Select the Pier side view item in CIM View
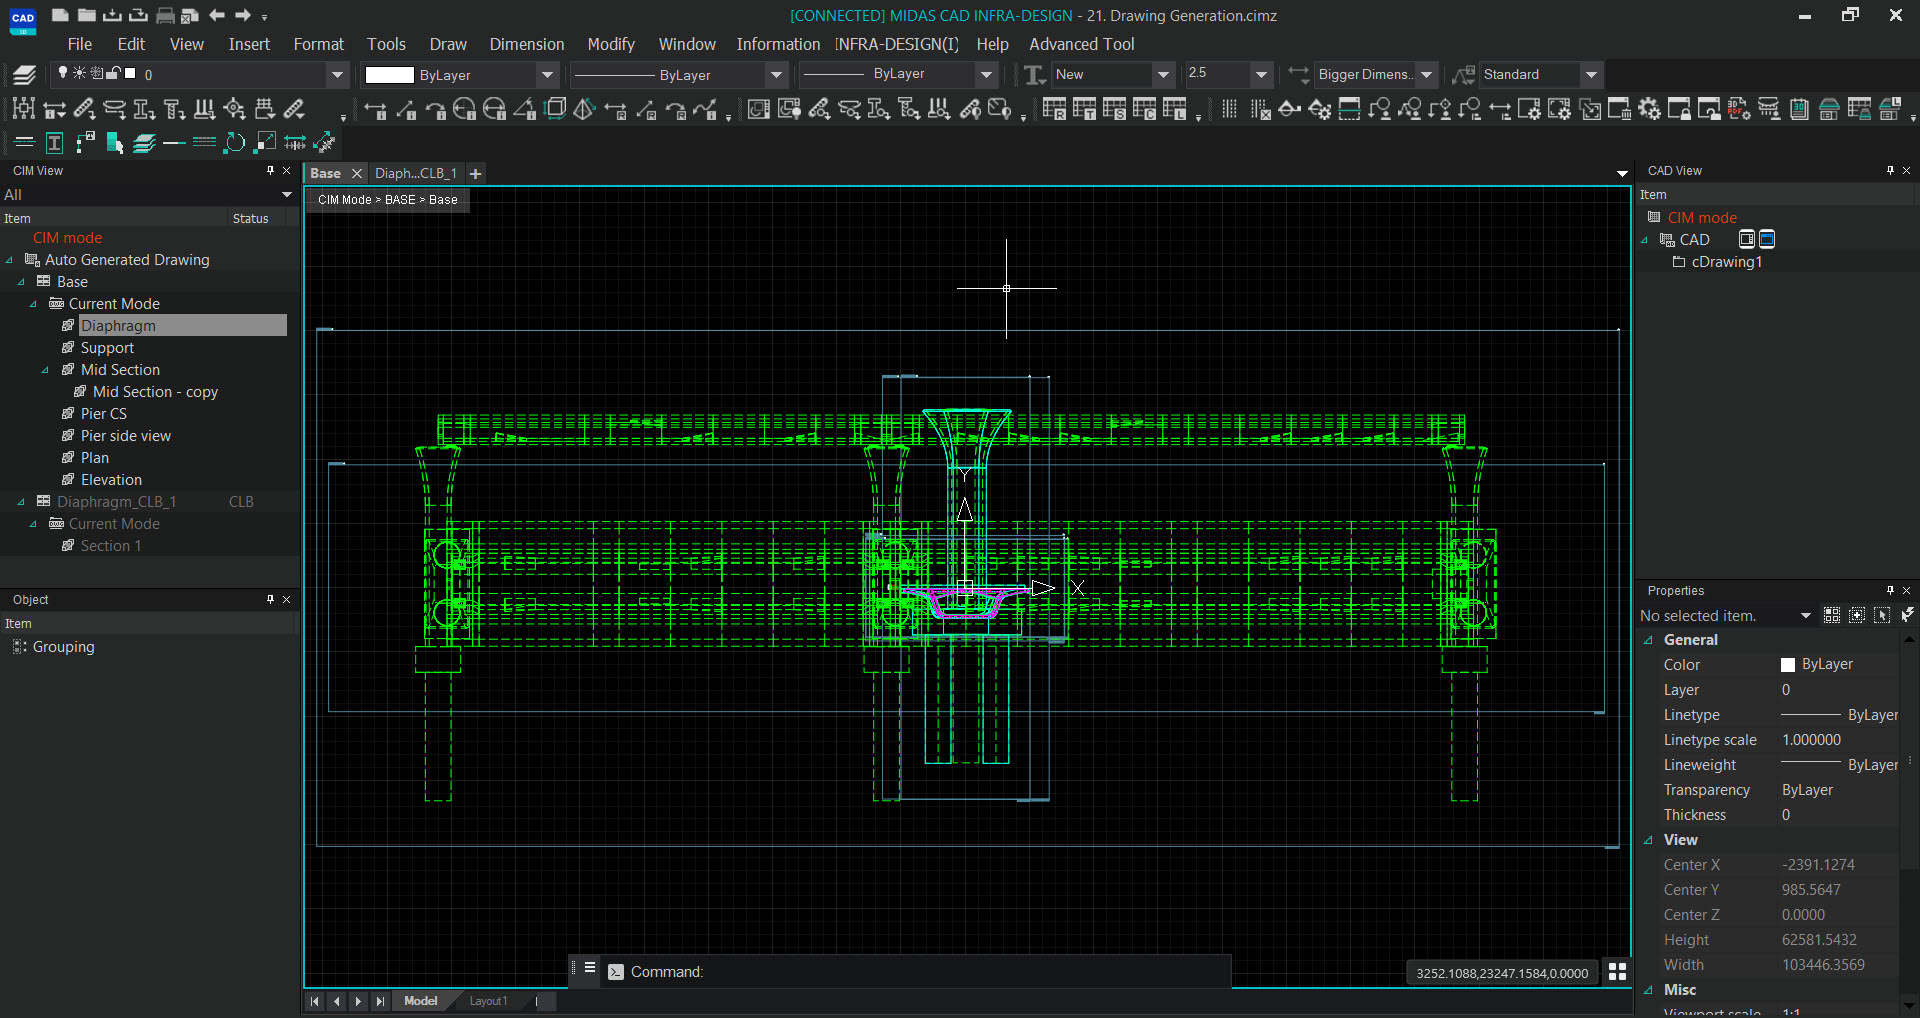The width and height of the screenshot is (1920, 1018). click(125, 435)
